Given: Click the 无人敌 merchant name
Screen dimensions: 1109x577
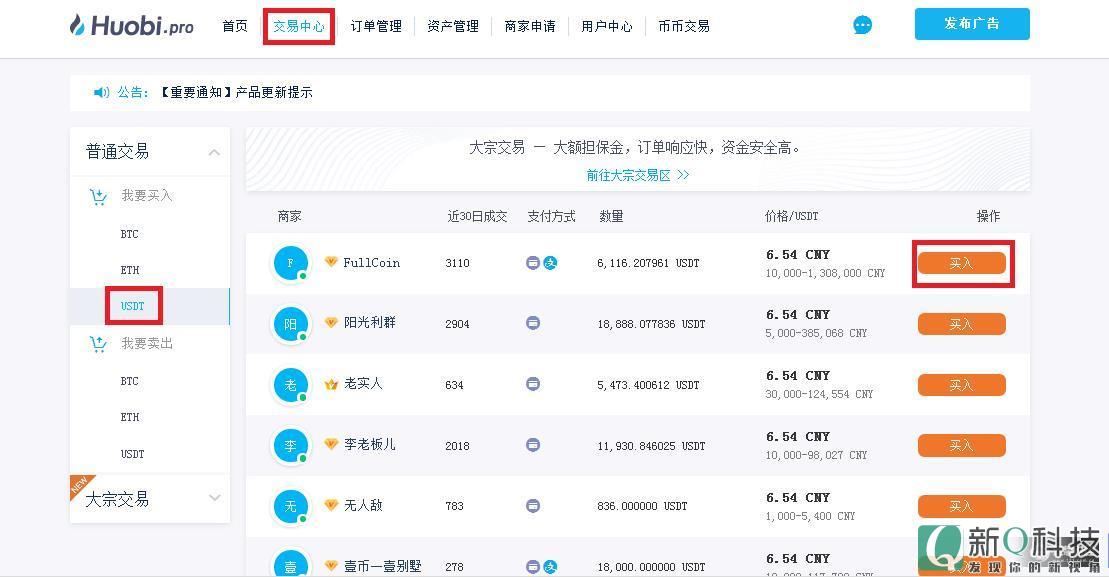Looking at the screenshot, I should [363, 505].
